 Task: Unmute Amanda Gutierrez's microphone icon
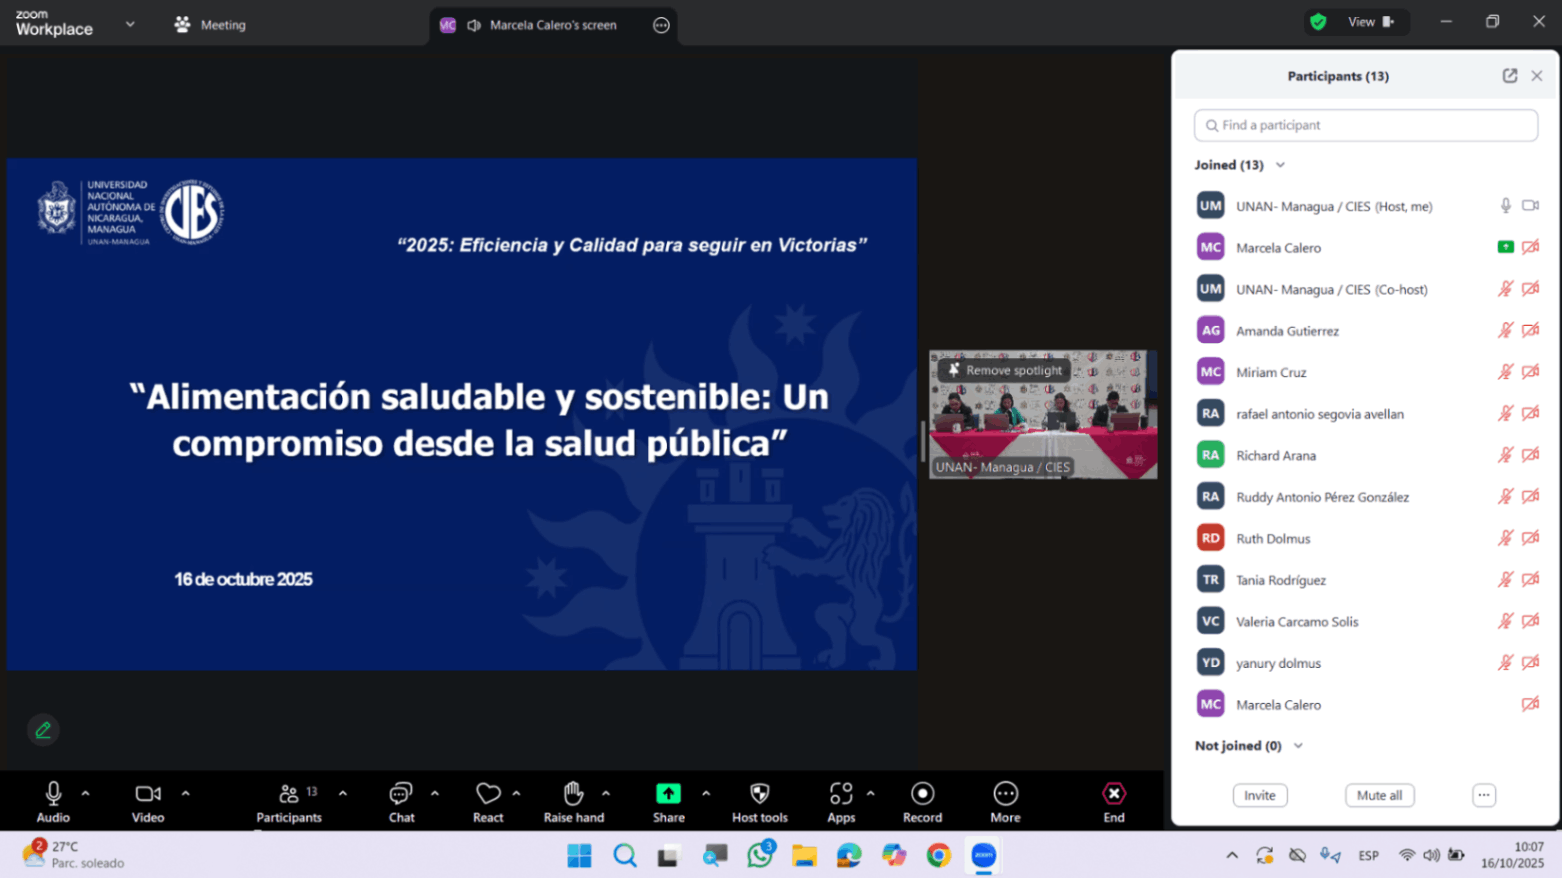pos(1504,331)
